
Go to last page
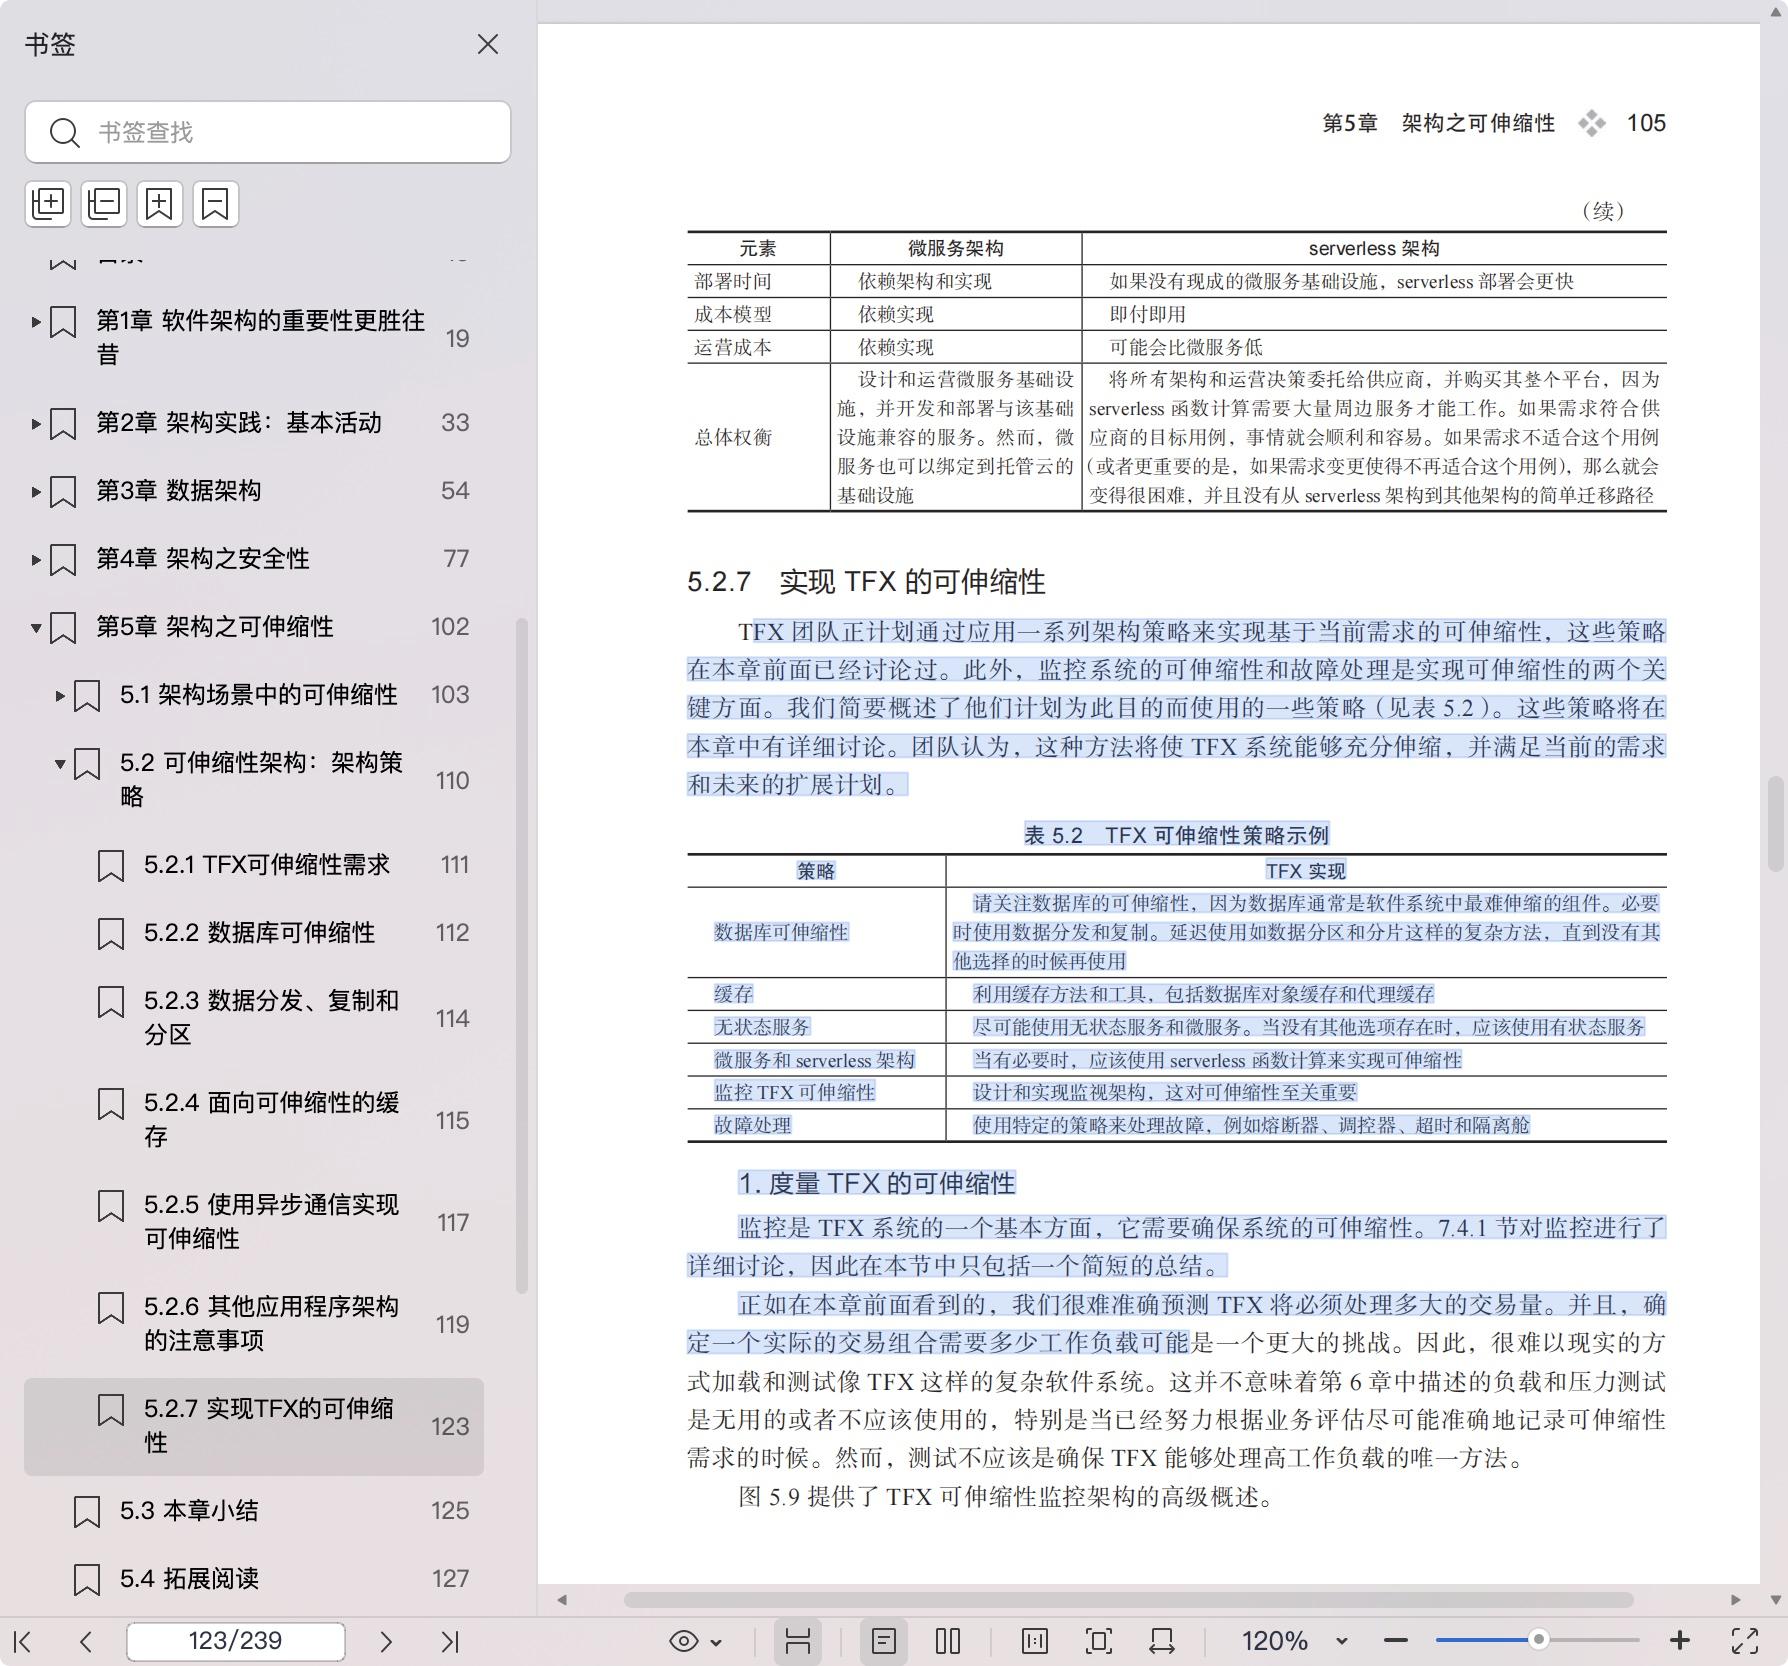point(450,1641)
